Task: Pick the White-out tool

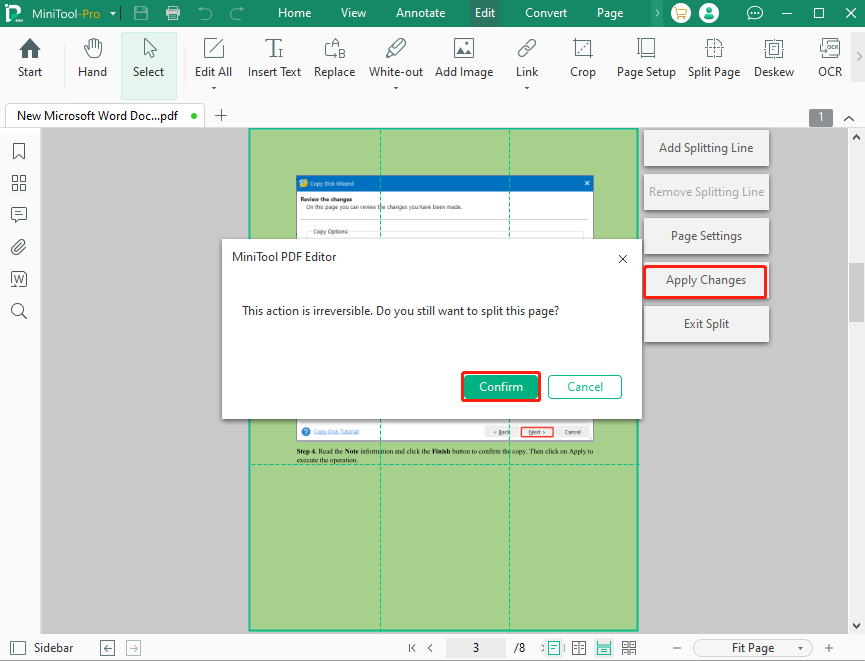Action: click(x=396, y=58)
